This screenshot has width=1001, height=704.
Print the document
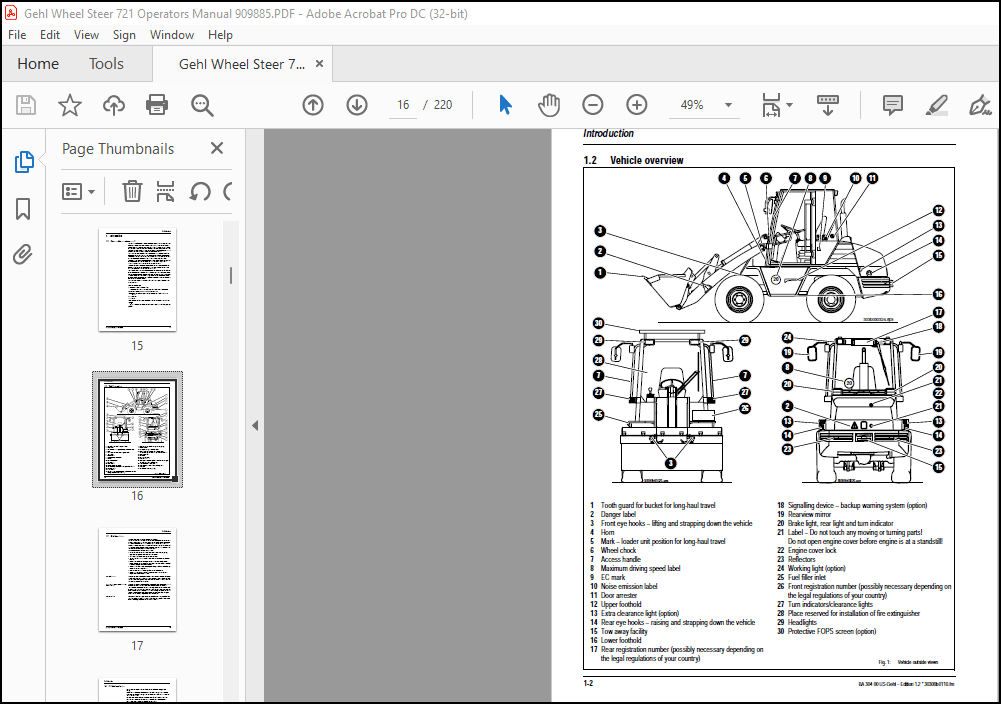[x=157, y=104]
